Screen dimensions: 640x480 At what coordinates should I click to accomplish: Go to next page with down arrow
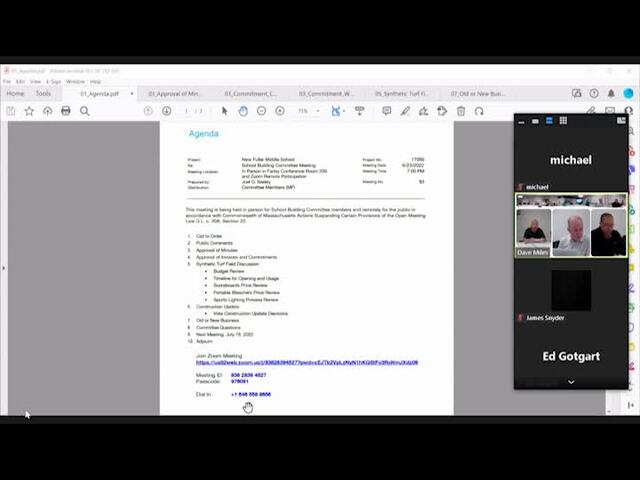(x=166, y=111)
